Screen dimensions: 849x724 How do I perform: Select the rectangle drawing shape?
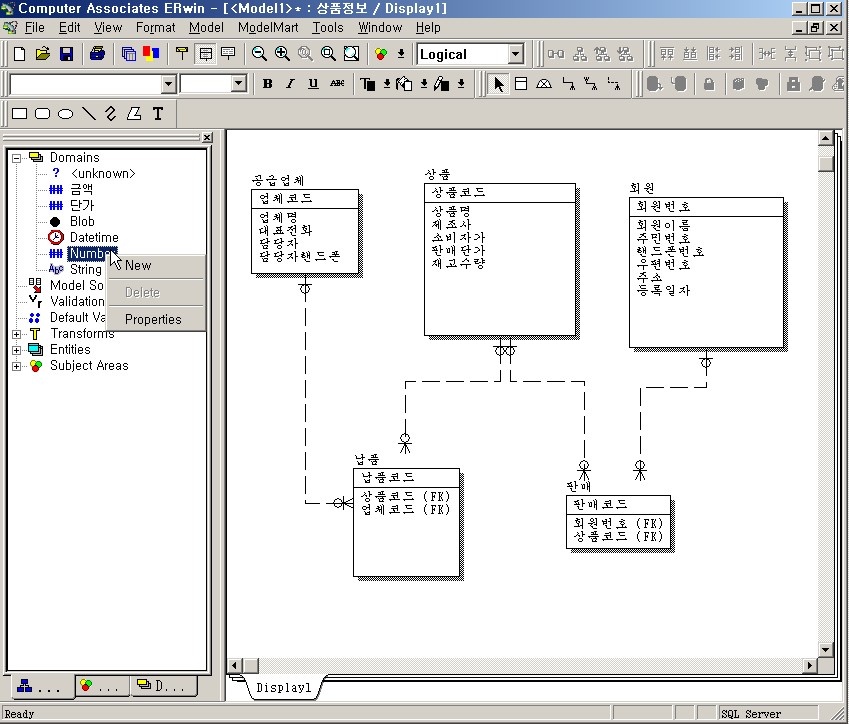pyautogui.click(x=19, y=114)
